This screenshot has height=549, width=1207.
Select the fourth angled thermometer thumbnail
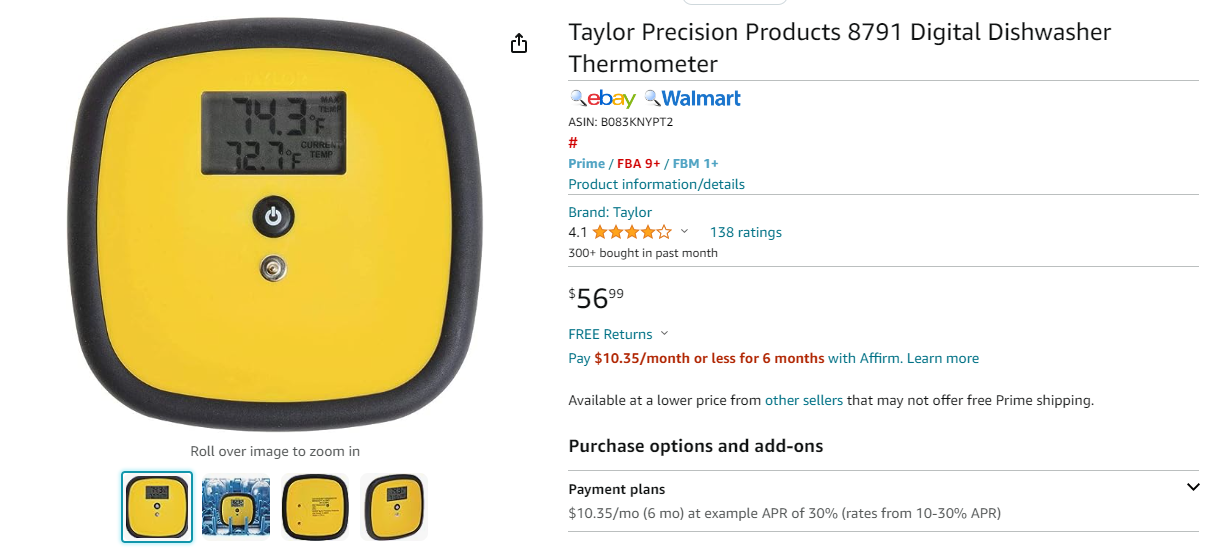pos(394,507)
